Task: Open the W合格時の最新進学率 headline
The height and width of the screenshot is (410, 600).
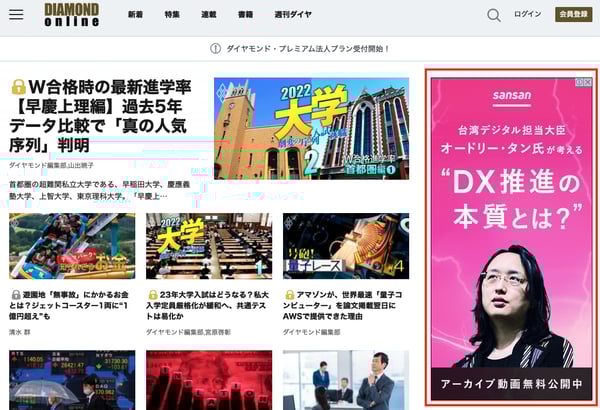Action: tap(100, 116)
